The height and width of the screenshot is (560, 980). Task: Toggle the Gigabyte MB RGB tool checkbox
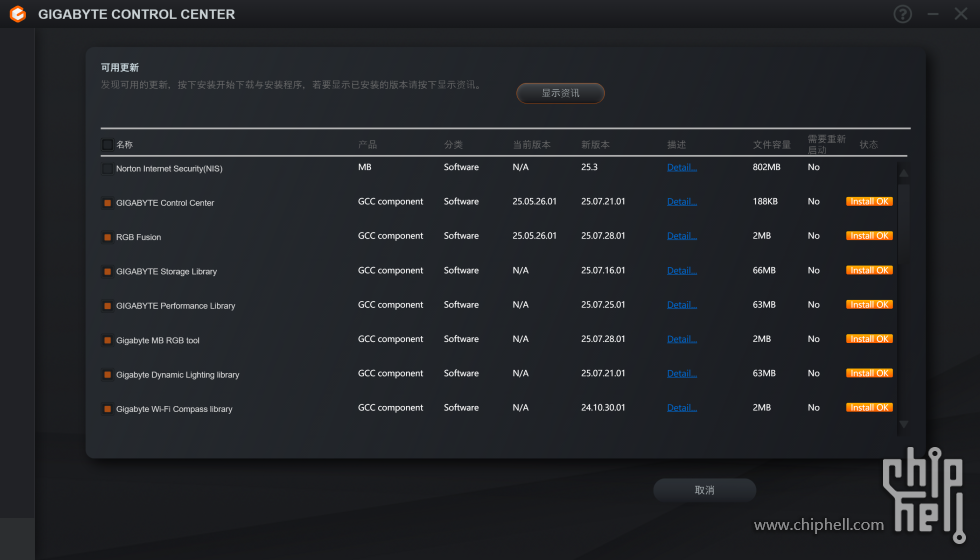tap(108, 341)
